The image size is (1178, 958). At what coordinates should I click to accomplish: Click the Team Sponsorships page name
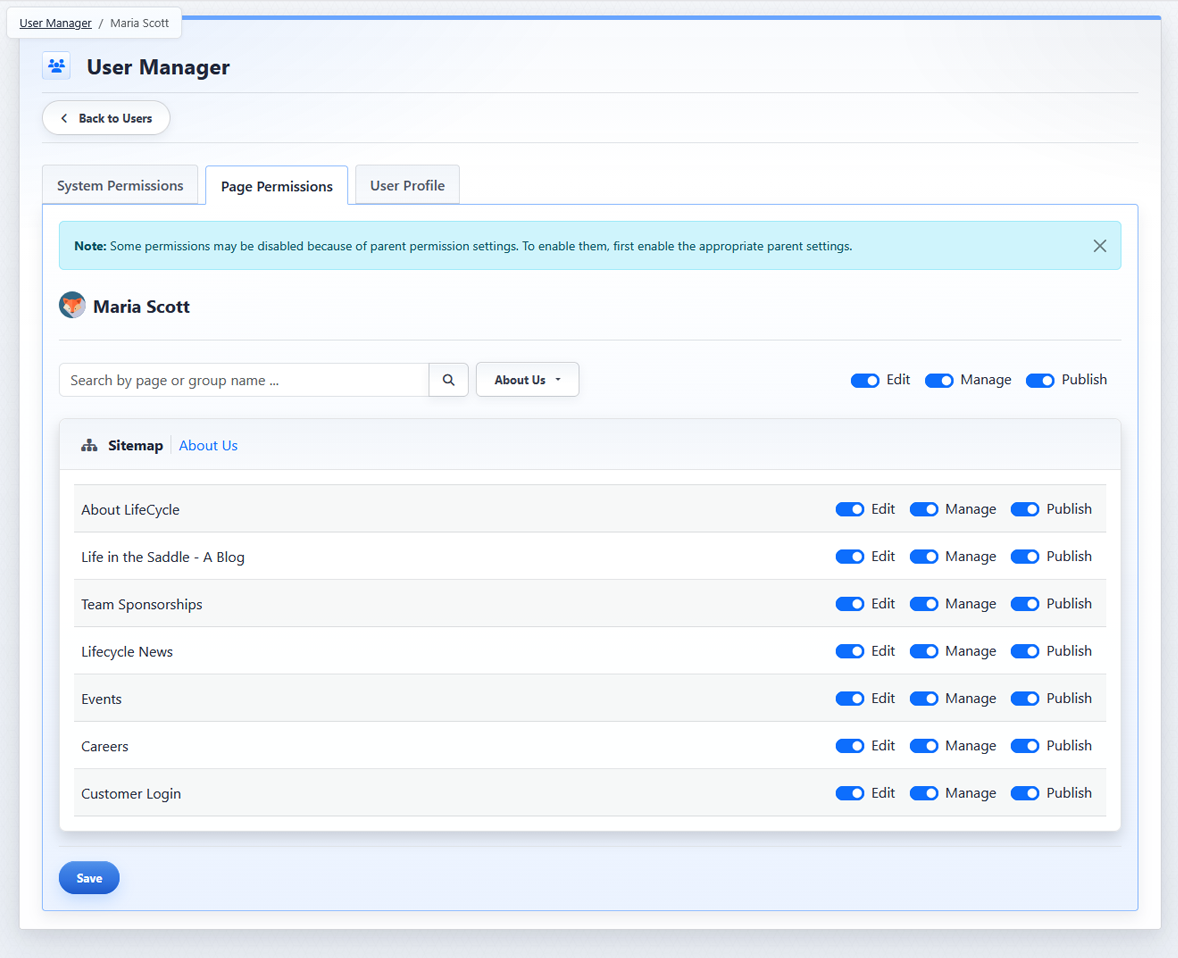(142, 604)
